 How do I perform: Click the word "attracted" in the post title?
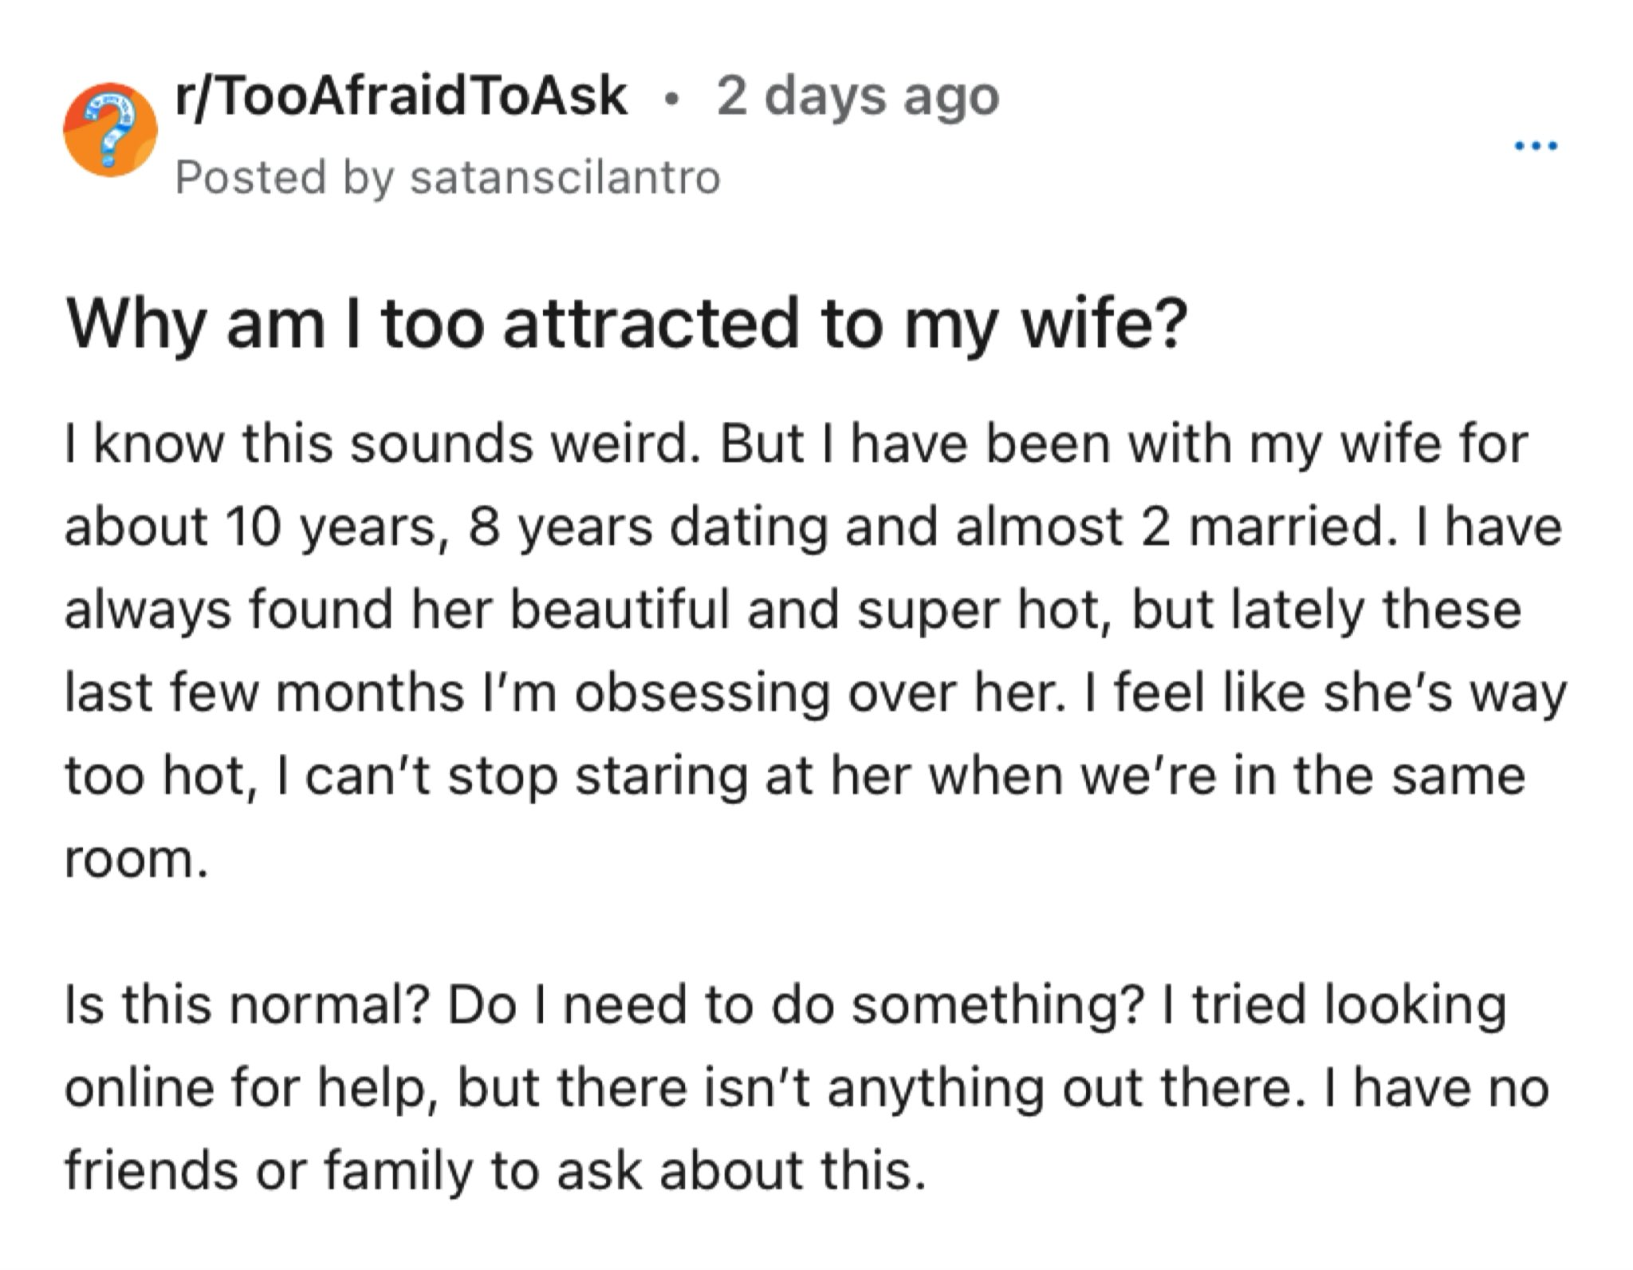tap(650, 324)
